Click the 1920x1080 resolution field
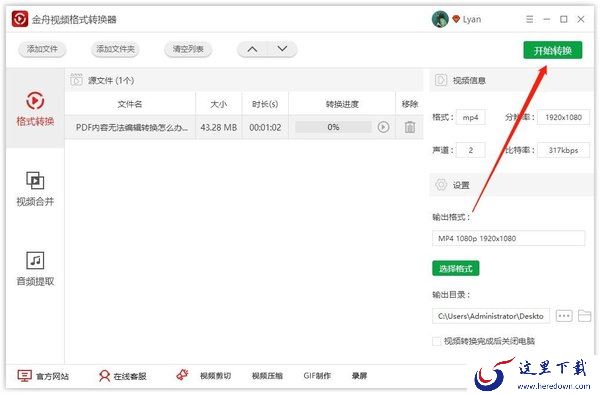 (x=563, y=117)
